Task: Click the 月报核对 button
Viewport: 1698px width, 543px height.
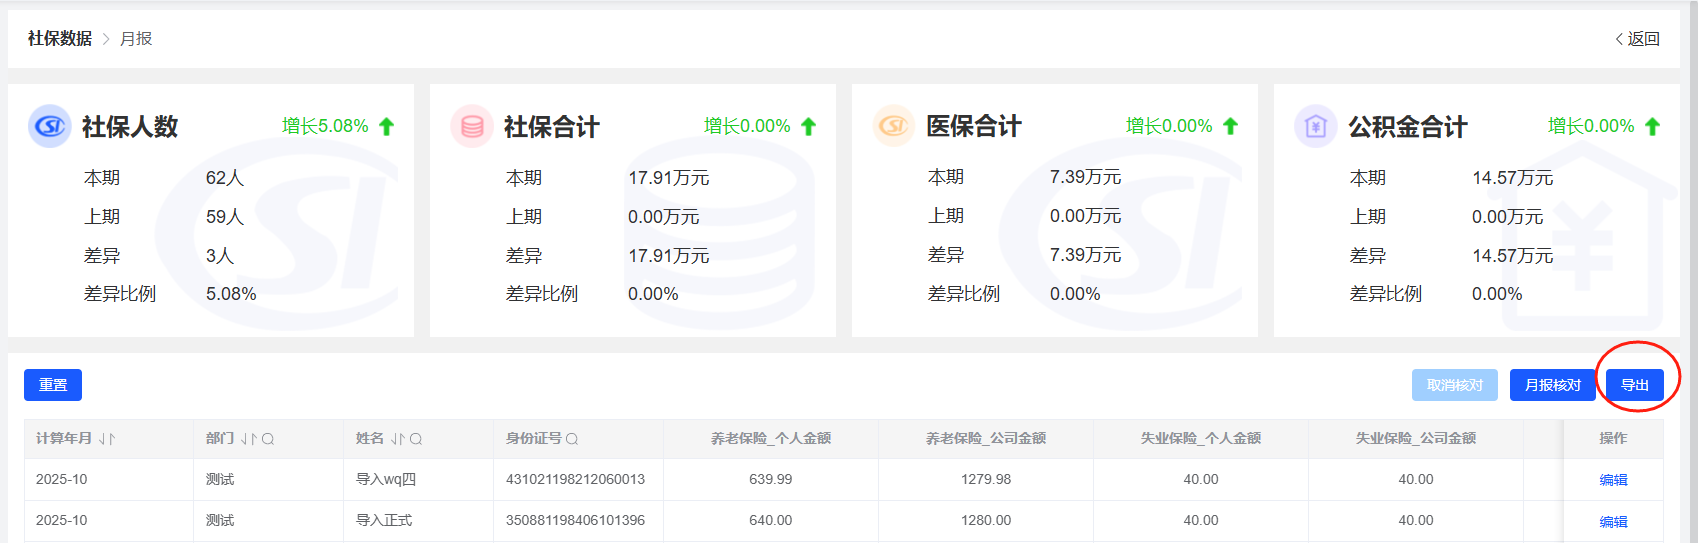Action: [x=1553, y=385]
